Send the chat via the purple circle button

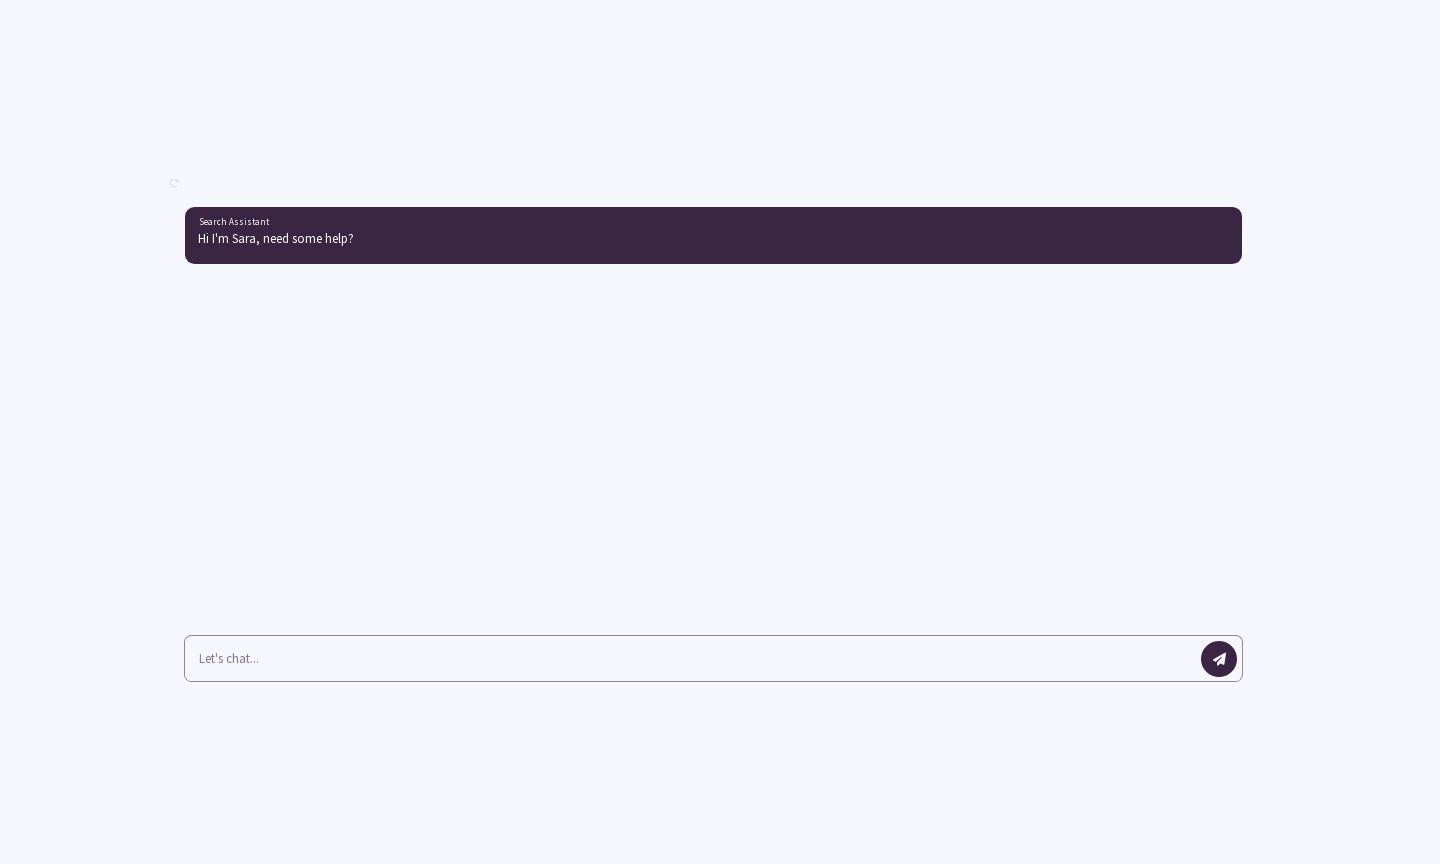pos(1219,659)
